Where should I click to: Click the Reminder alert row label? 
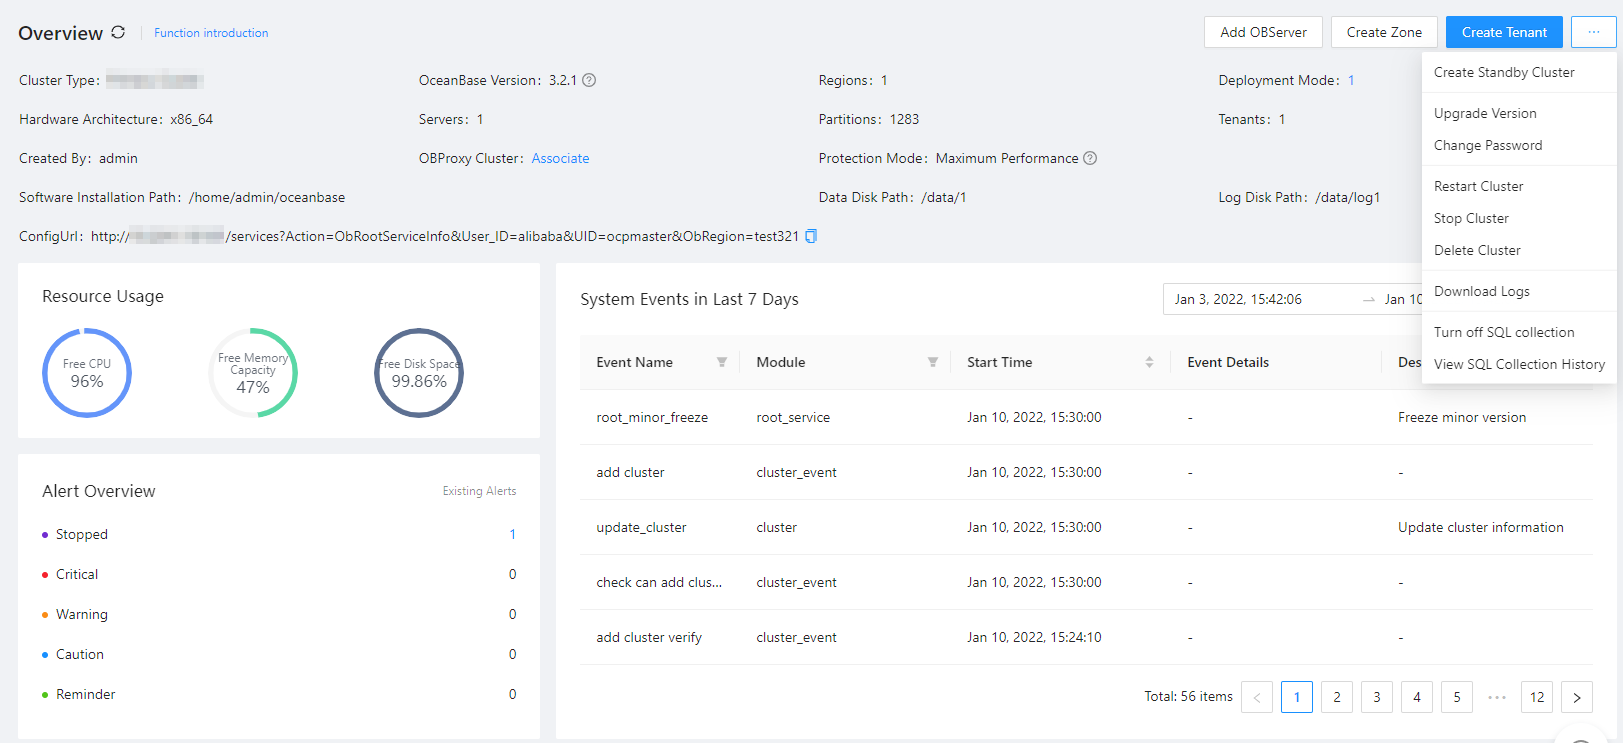pos(86,694)
